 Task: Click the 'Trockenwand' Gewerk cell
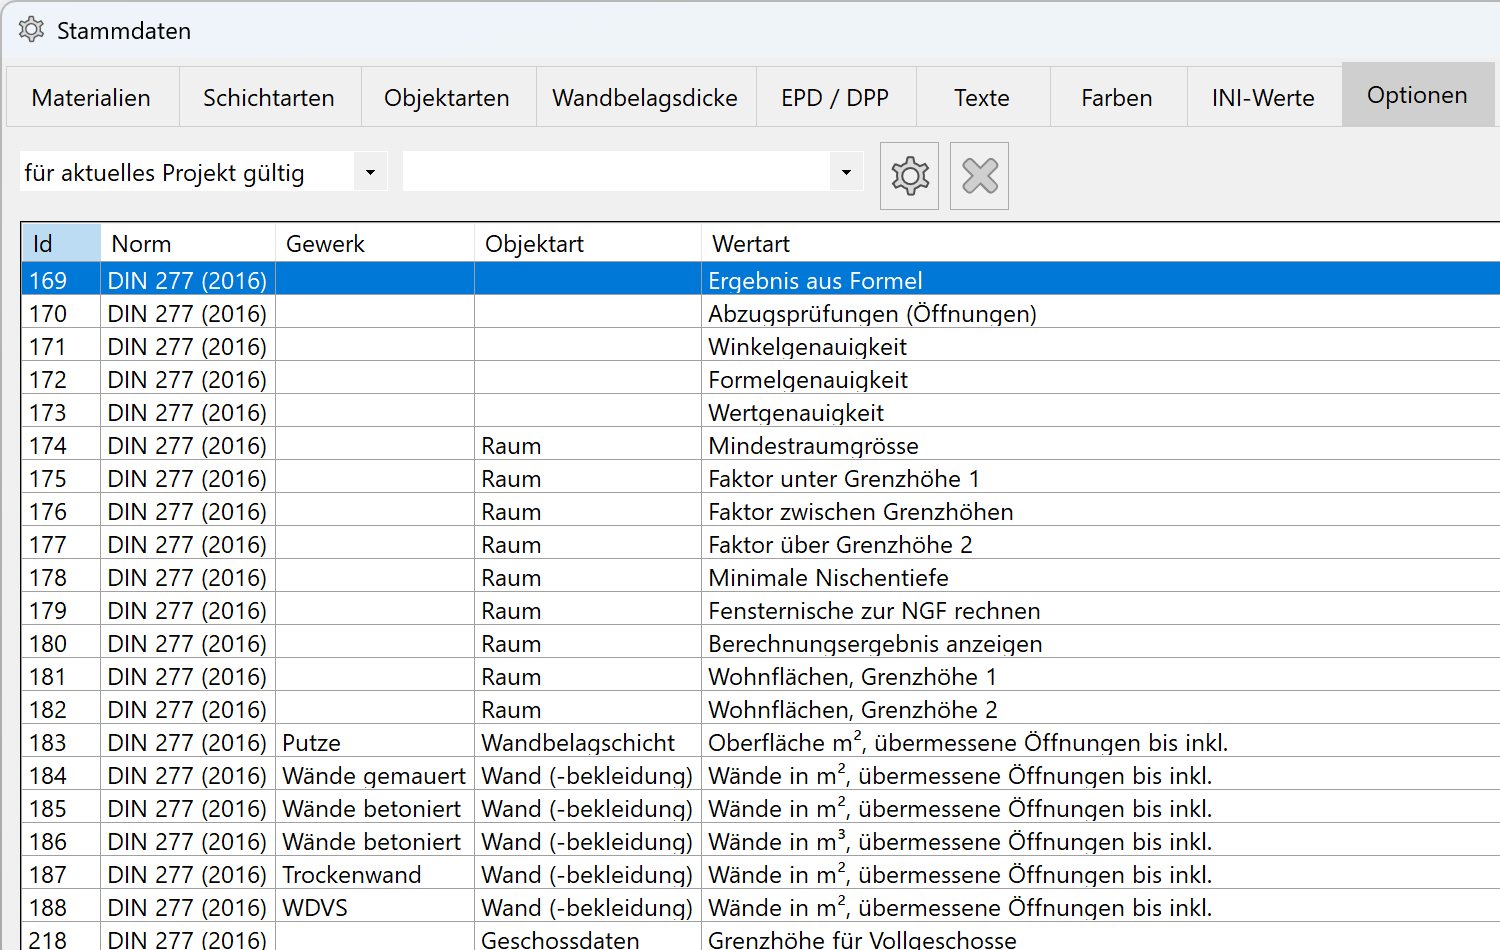[375, 874]
